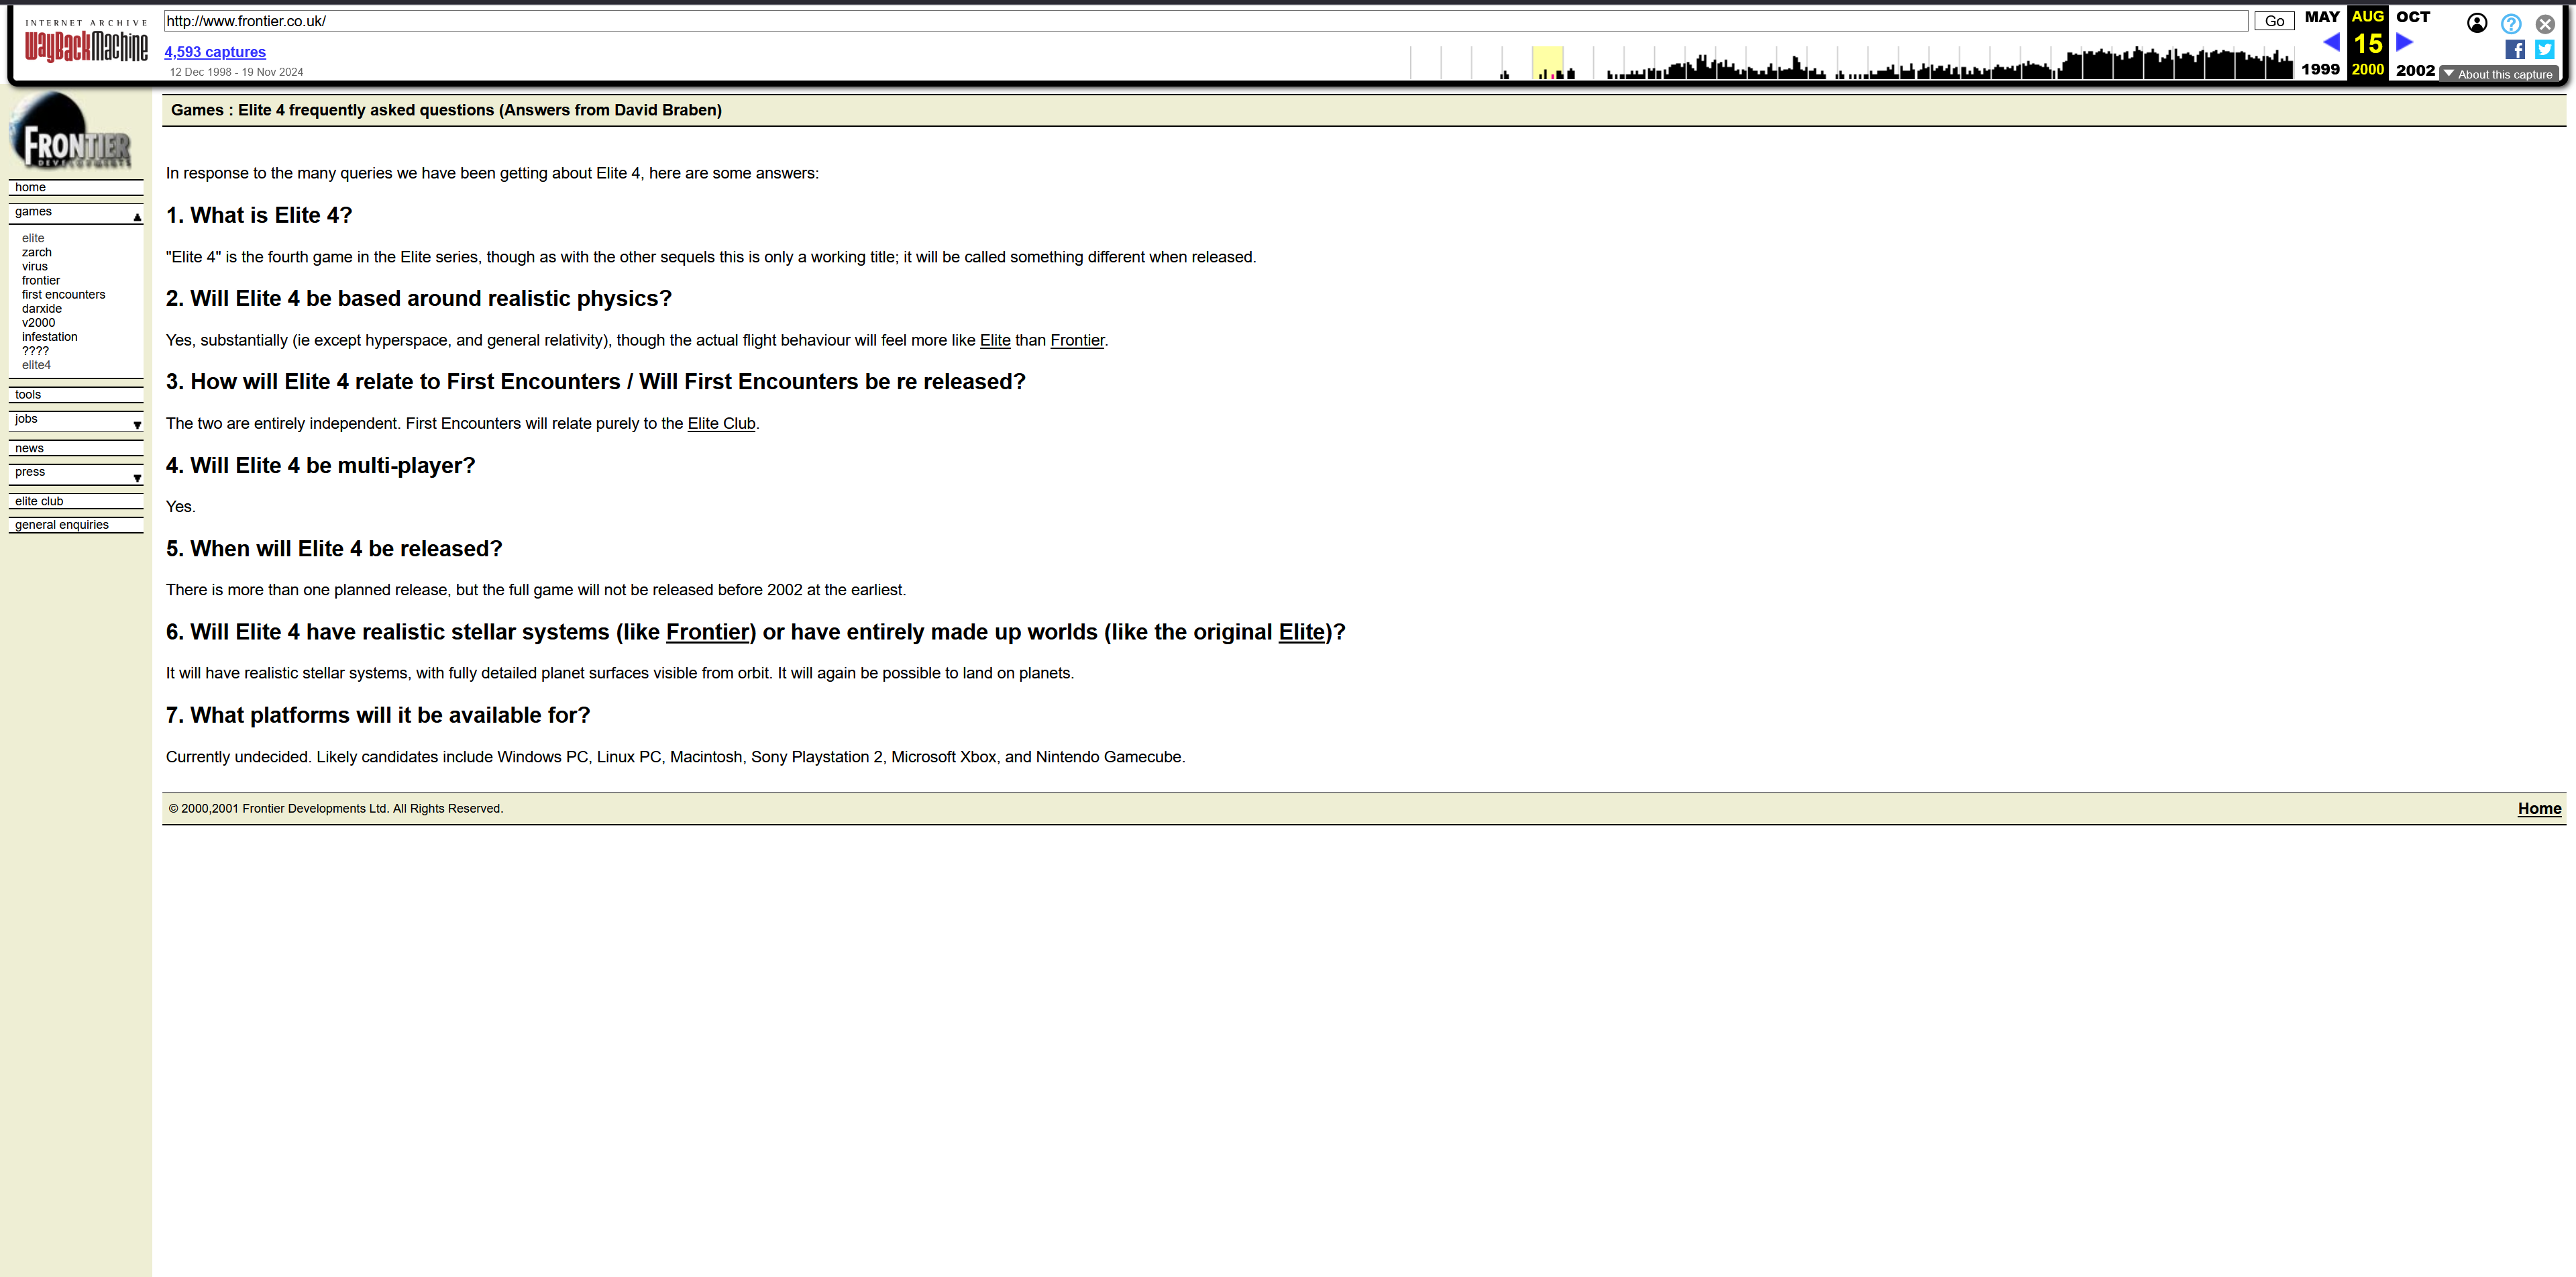Follow Frontier link in question 6 heading
The height and width of the screenshot is (1277, 2576).
click(708, 632)
